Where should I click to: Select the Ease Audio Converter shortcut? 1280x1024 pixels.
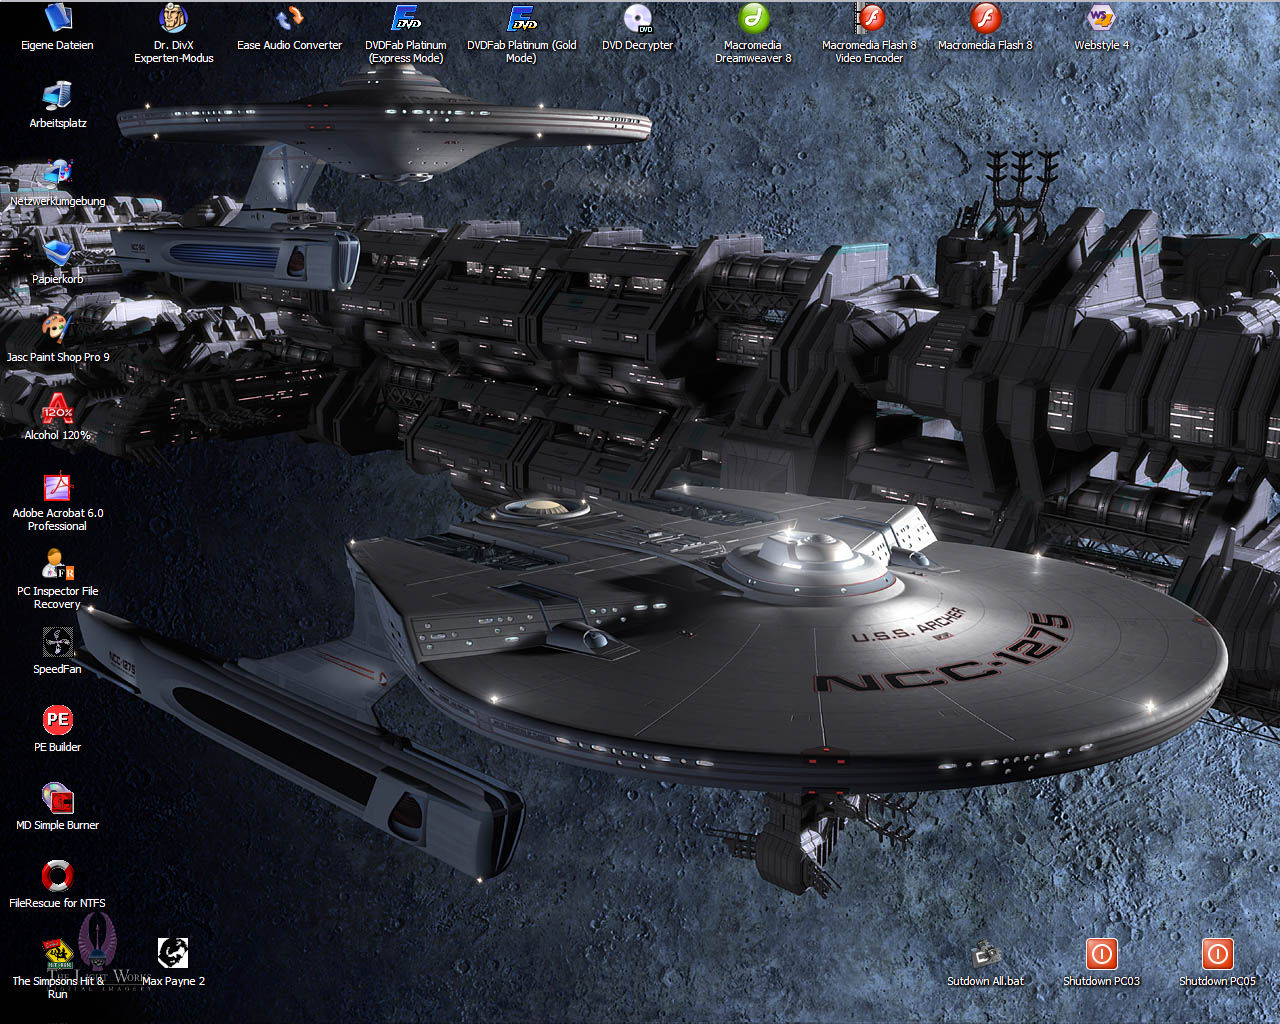pos(289,19)
